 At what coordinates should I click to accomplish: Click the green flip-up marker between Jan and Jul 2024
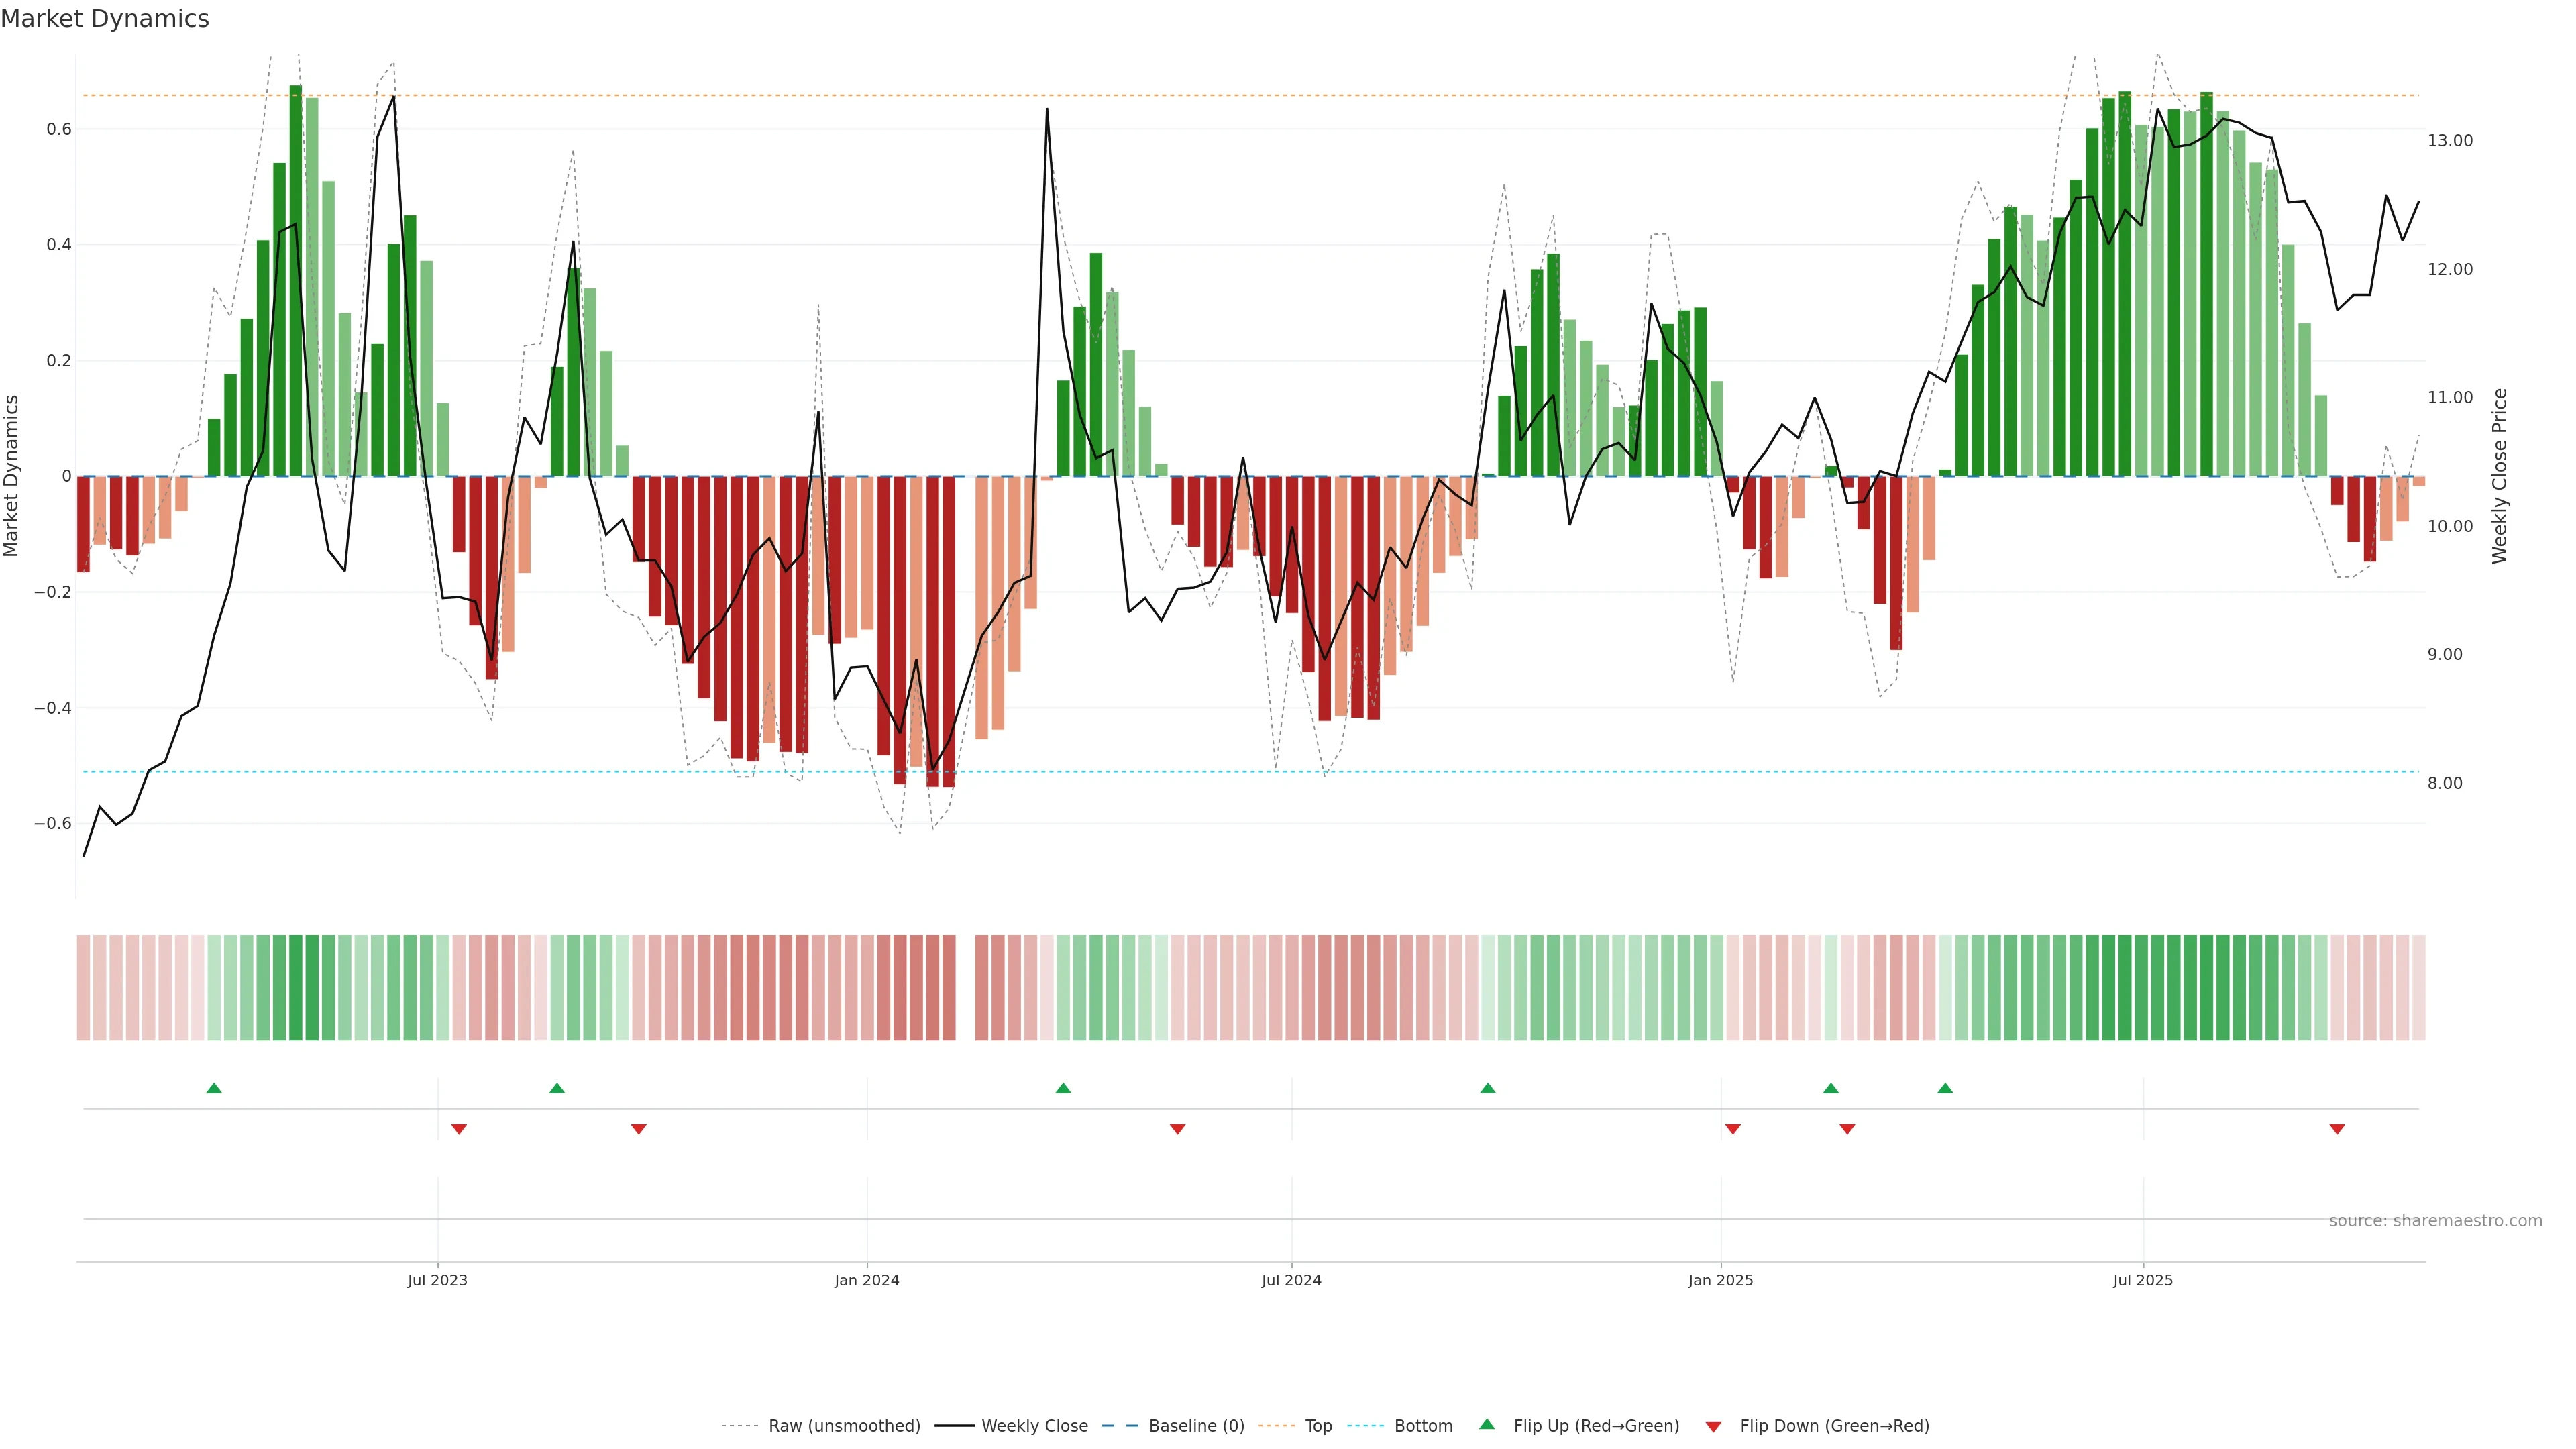click(1063, 1088)
